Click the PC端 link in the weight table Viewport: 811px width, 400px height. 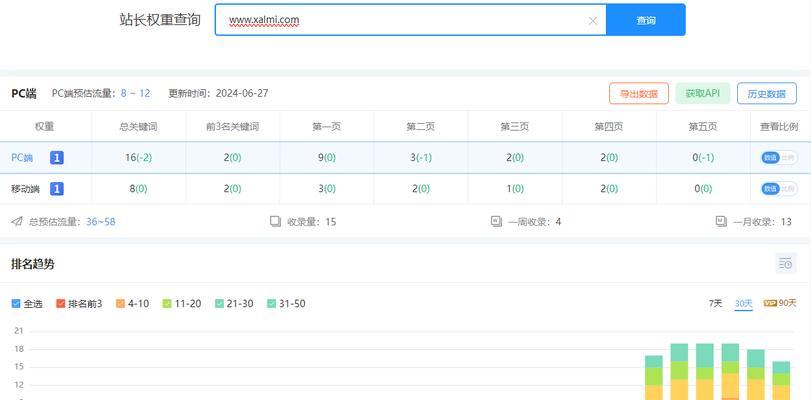click(22, 158)
